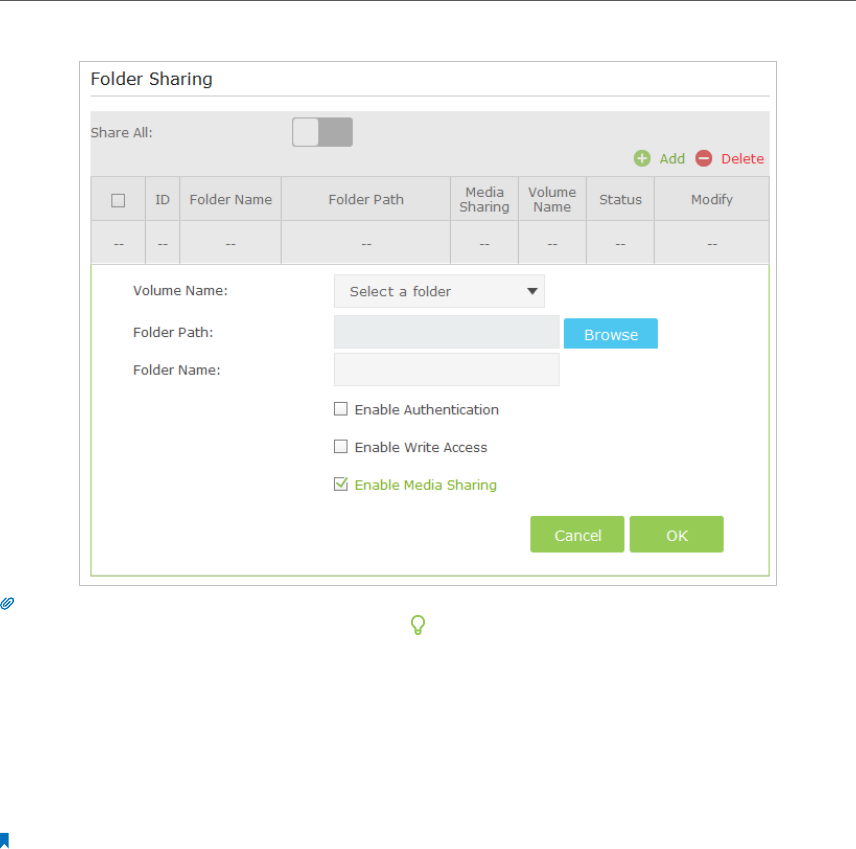Viewport: 856px width, 849px height.
Task: Click the Folder Path column header
Action: (x=366, y=199)
